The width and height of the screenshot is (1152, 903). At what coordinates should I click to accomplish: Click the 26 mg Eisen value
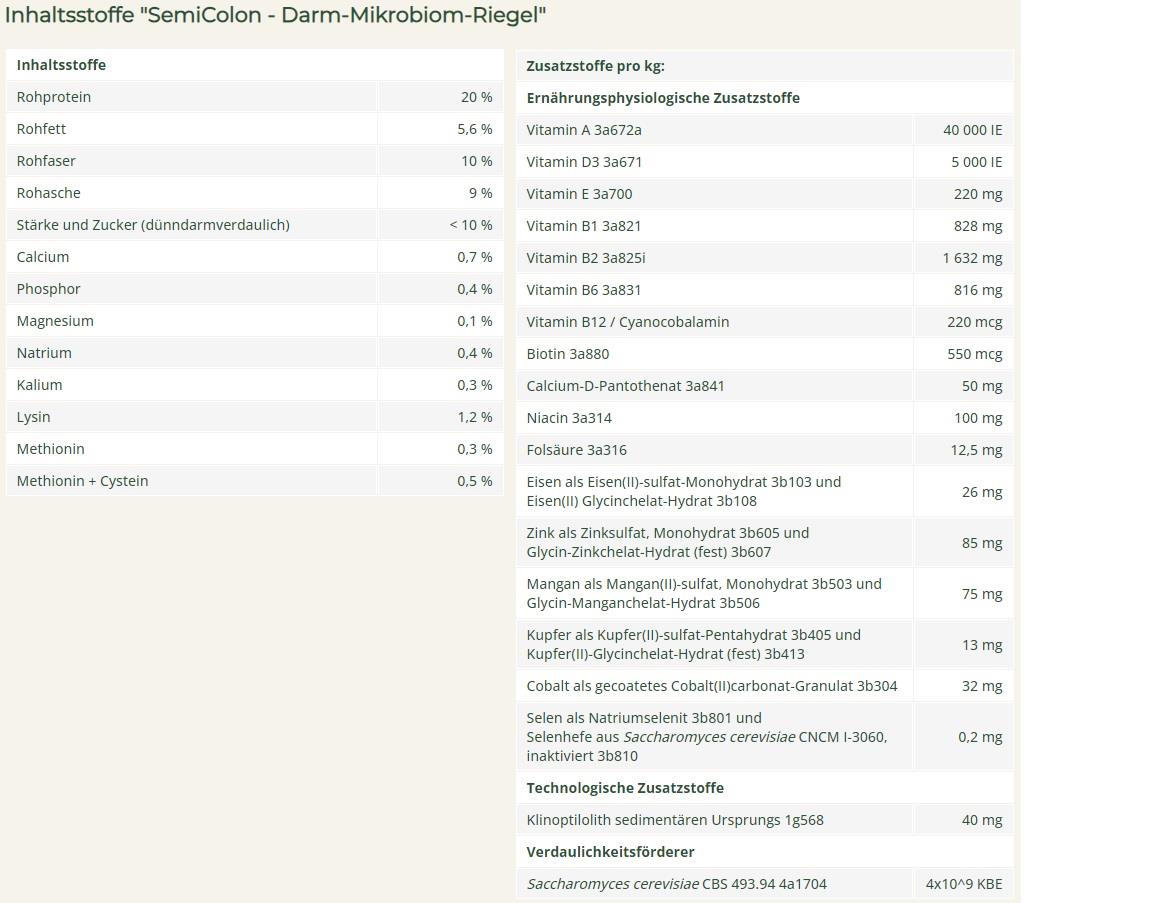(982, 492)
